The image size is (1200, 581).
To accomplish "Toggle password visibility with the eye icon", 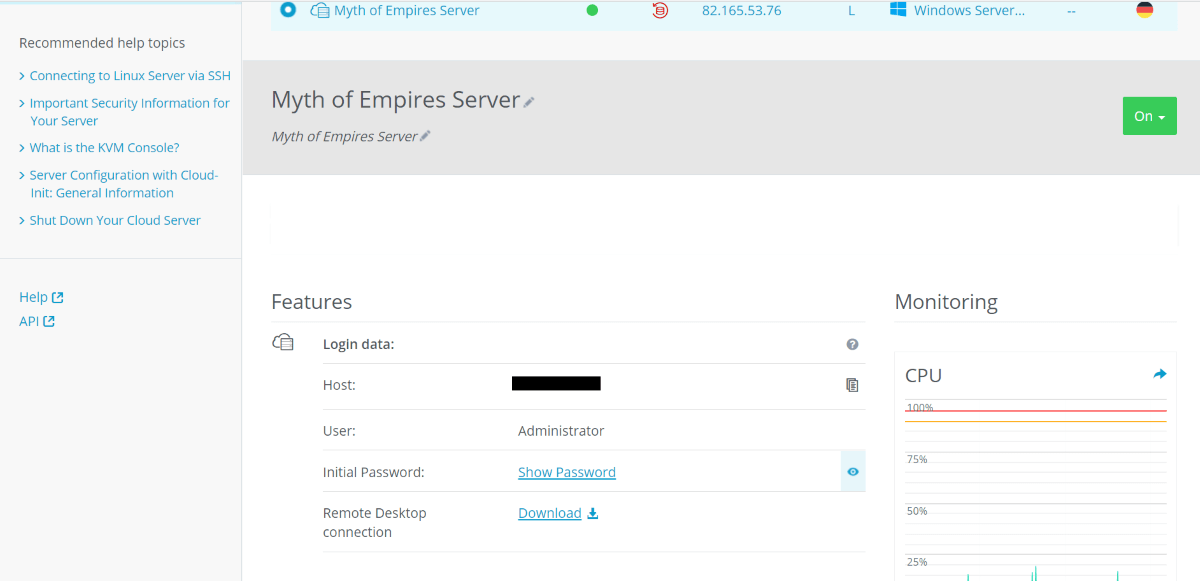I will point(853,472).
